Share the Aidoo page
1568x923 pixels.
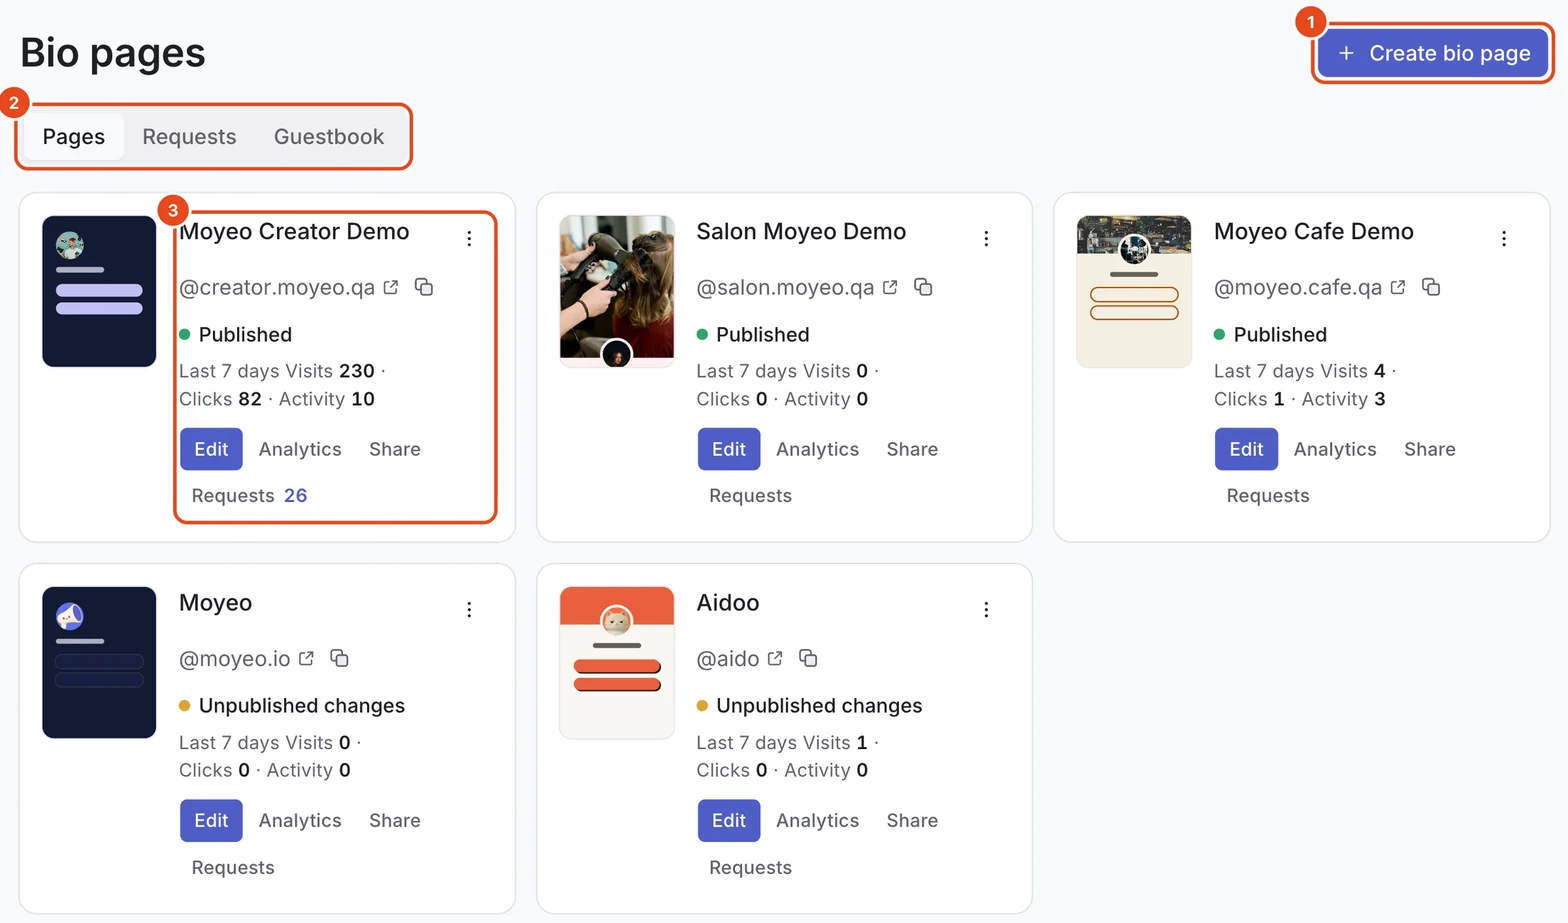912,820
